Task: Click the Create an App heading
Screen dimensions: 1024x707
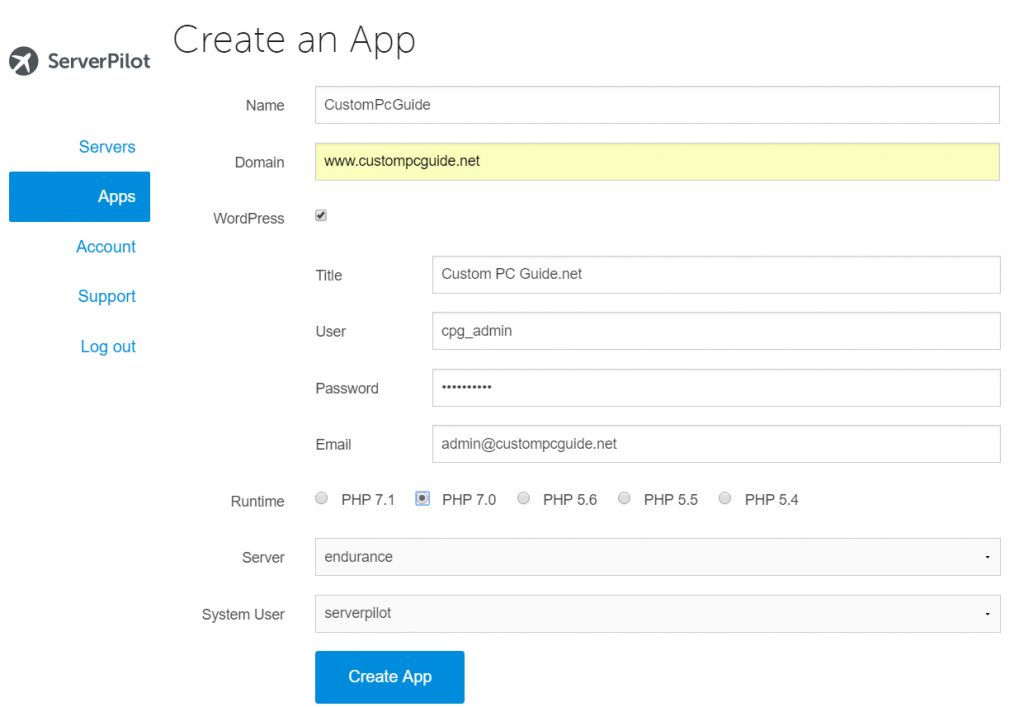Action: click(294, 40)
